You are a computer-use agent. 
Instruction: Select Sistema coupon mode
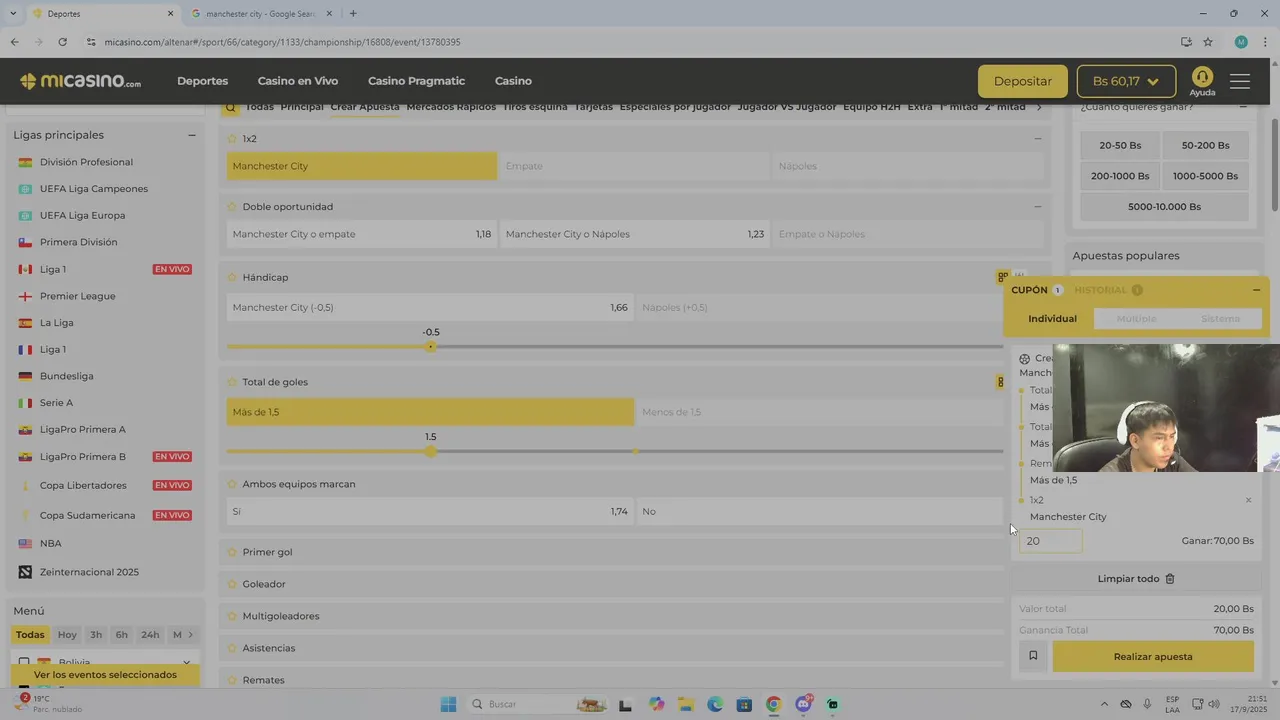[x=1220, y=319]
